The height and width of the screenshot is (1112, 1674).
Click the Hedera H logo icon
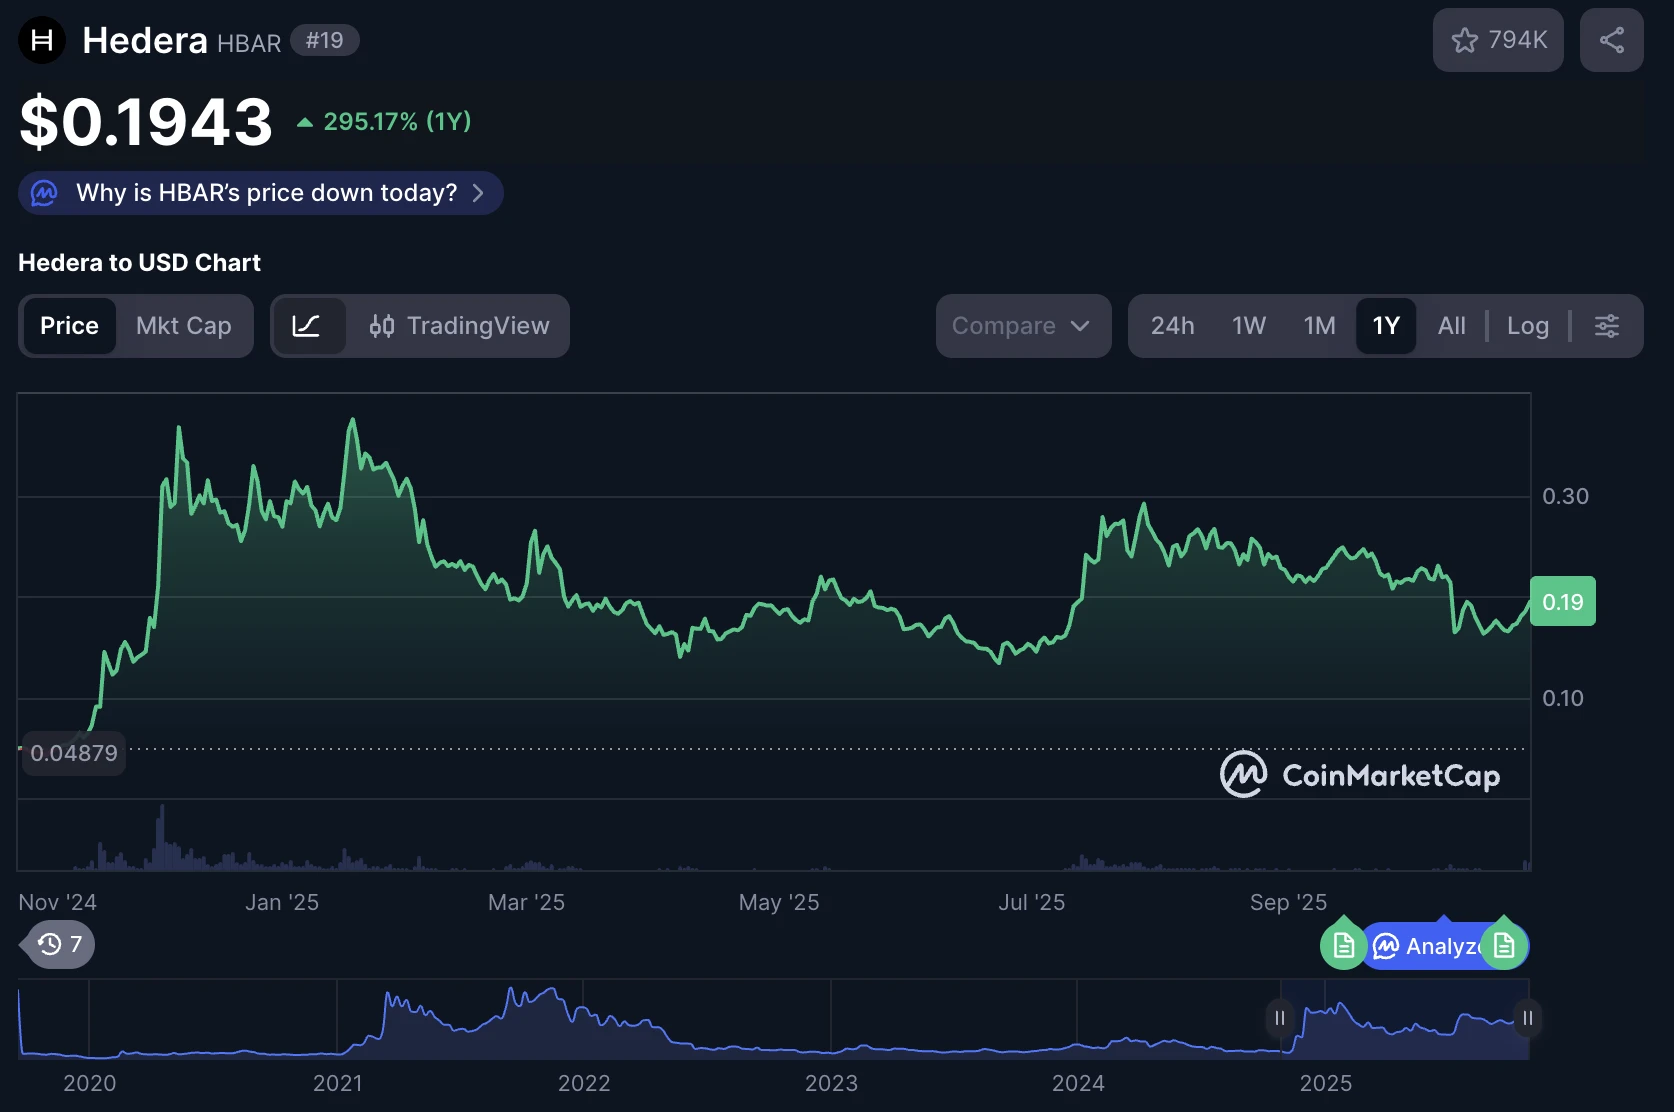click(42, 40)
